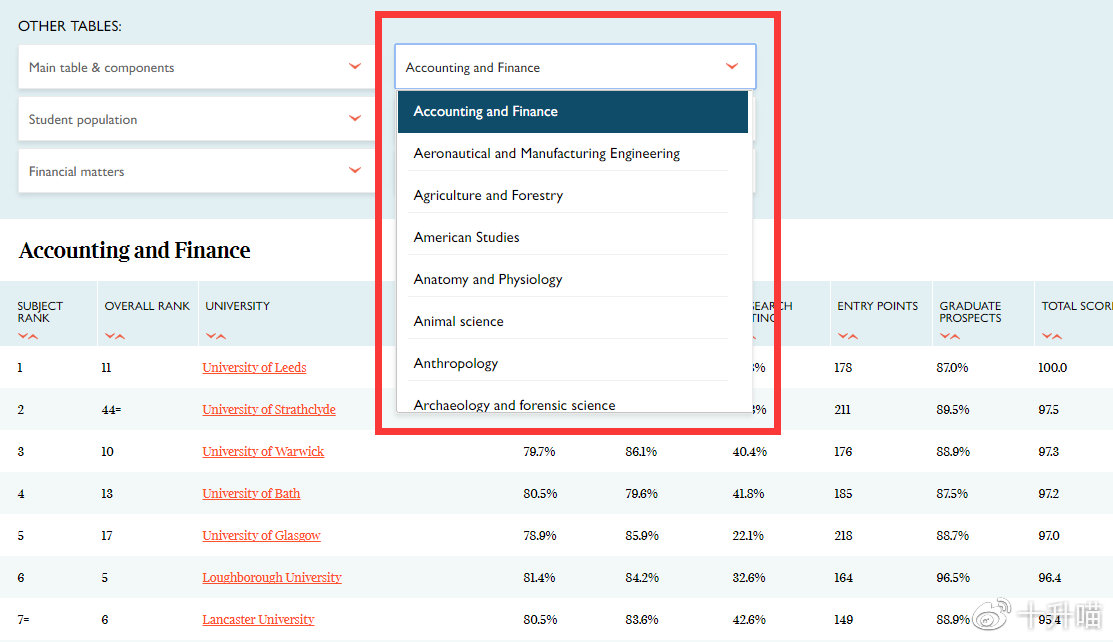Click Strathclyde overall rank 44=
Image resolution: width=1113 pixels, height=642 pixels.
(111, 410)
